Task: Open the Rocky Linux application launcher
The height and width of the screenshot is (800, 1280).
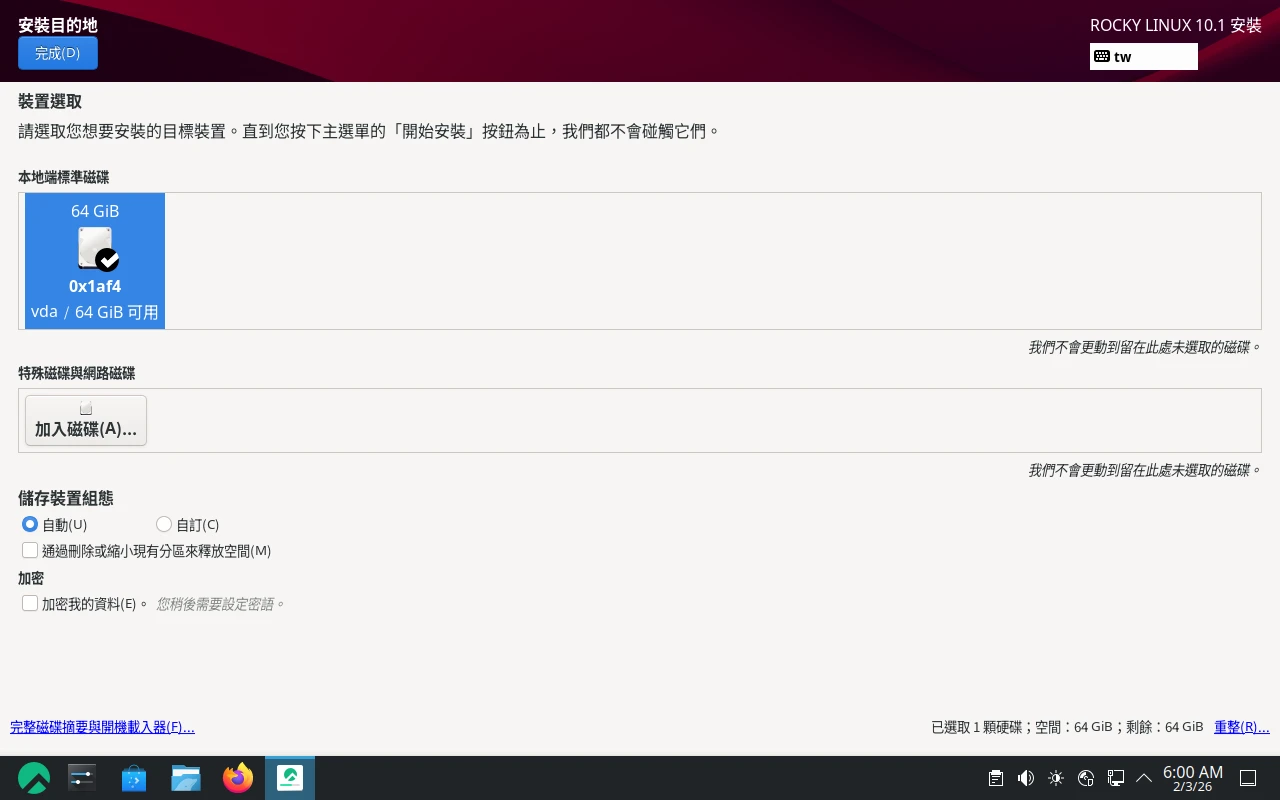Action: 34,778
